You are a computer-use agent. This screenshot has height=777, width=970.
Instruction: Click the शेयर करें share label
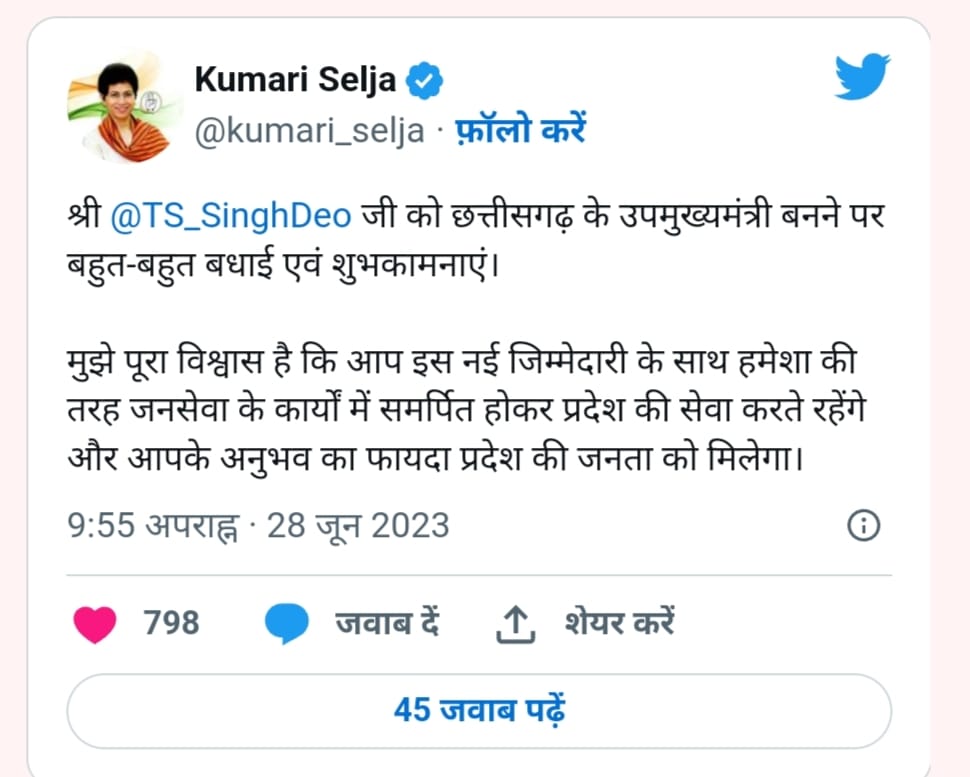(x=619, y=622)
